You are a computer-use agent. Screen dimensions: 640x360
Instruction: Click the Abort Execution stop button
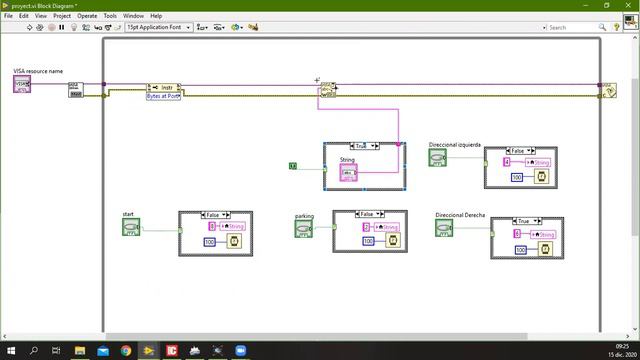click(x=51, y=27)
